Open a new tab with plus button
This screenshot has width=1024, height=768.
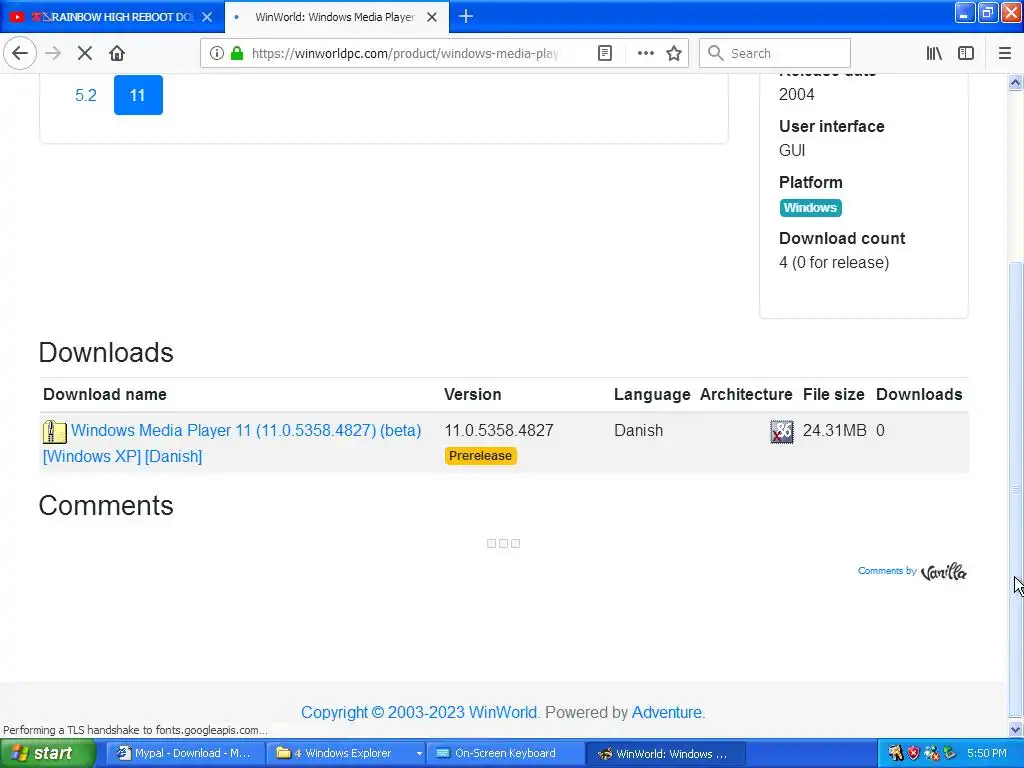click(x=466, y=16)
